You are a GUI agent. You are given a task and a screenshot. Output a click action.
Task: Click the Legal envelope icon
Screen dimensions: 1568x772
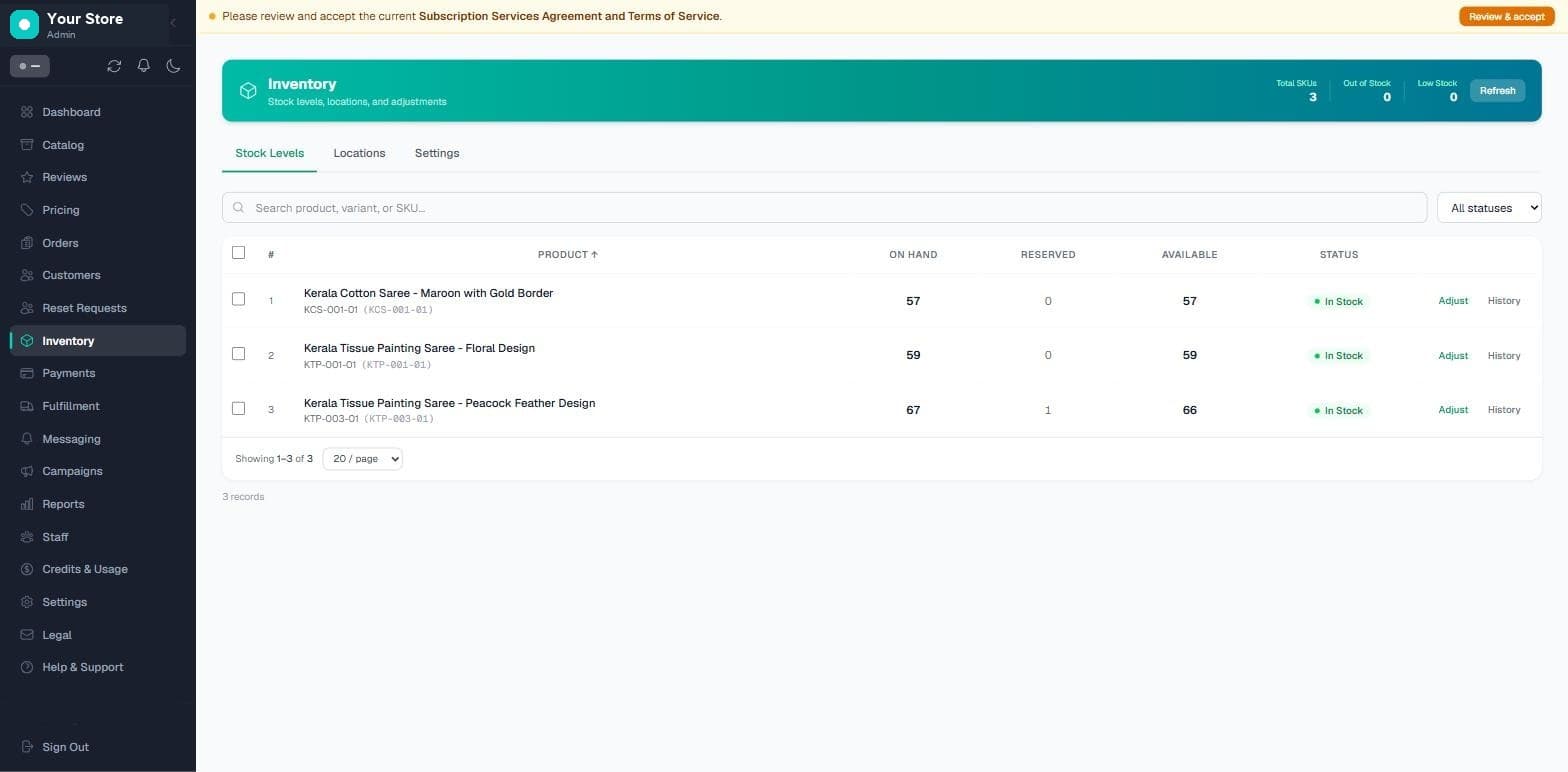[x=27, y=635]
